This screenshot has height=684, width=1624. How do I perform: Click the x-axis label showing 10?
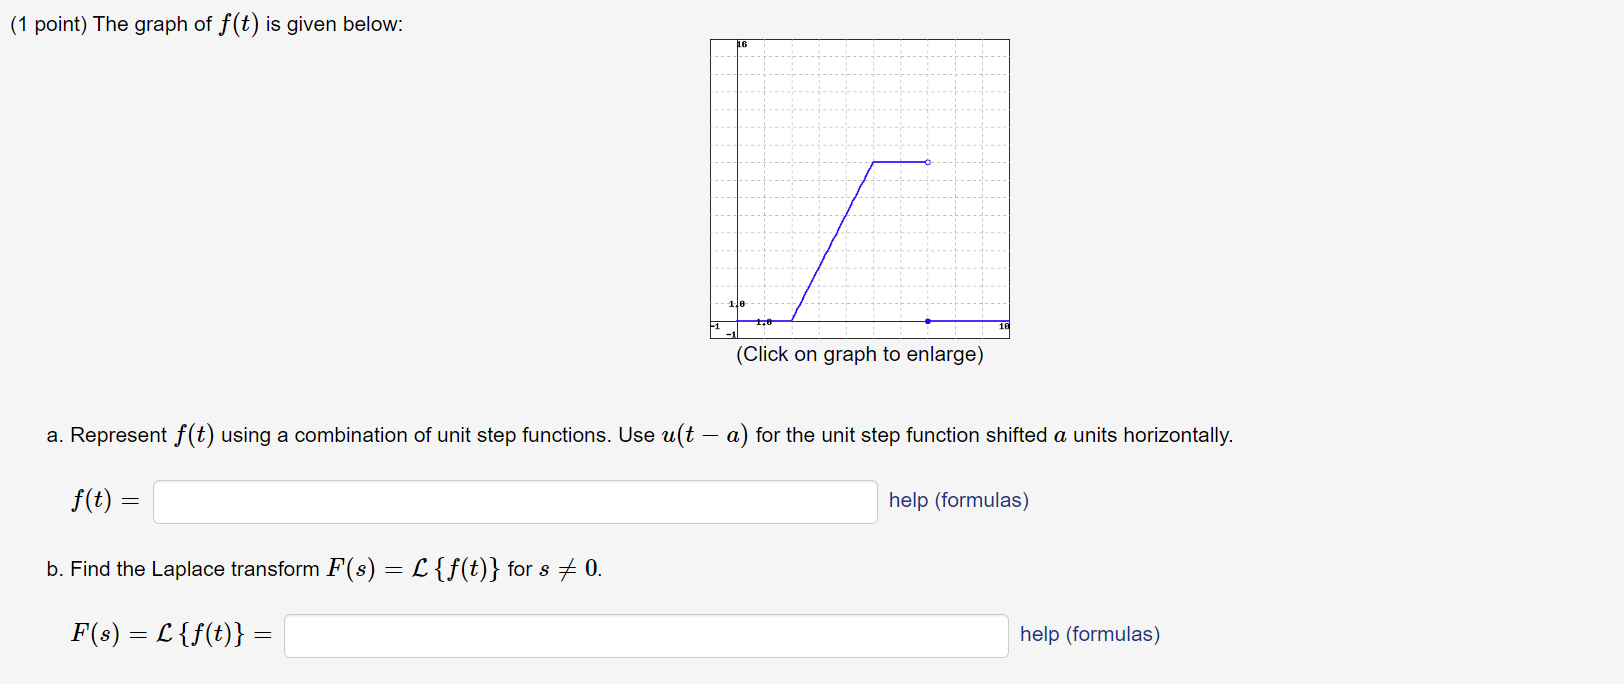[x=1003, y=325]
